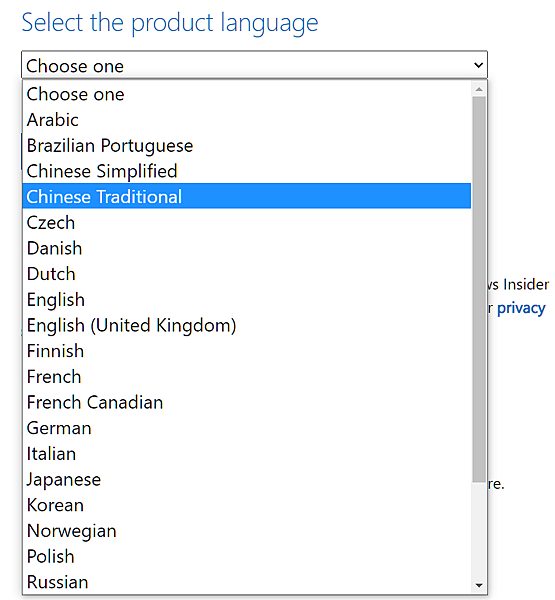Choose Korean language entry

tap(246, 505)
